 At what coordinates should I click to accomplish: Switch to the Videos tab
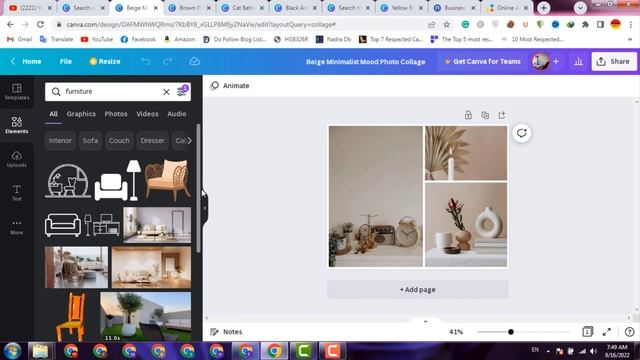147,114
